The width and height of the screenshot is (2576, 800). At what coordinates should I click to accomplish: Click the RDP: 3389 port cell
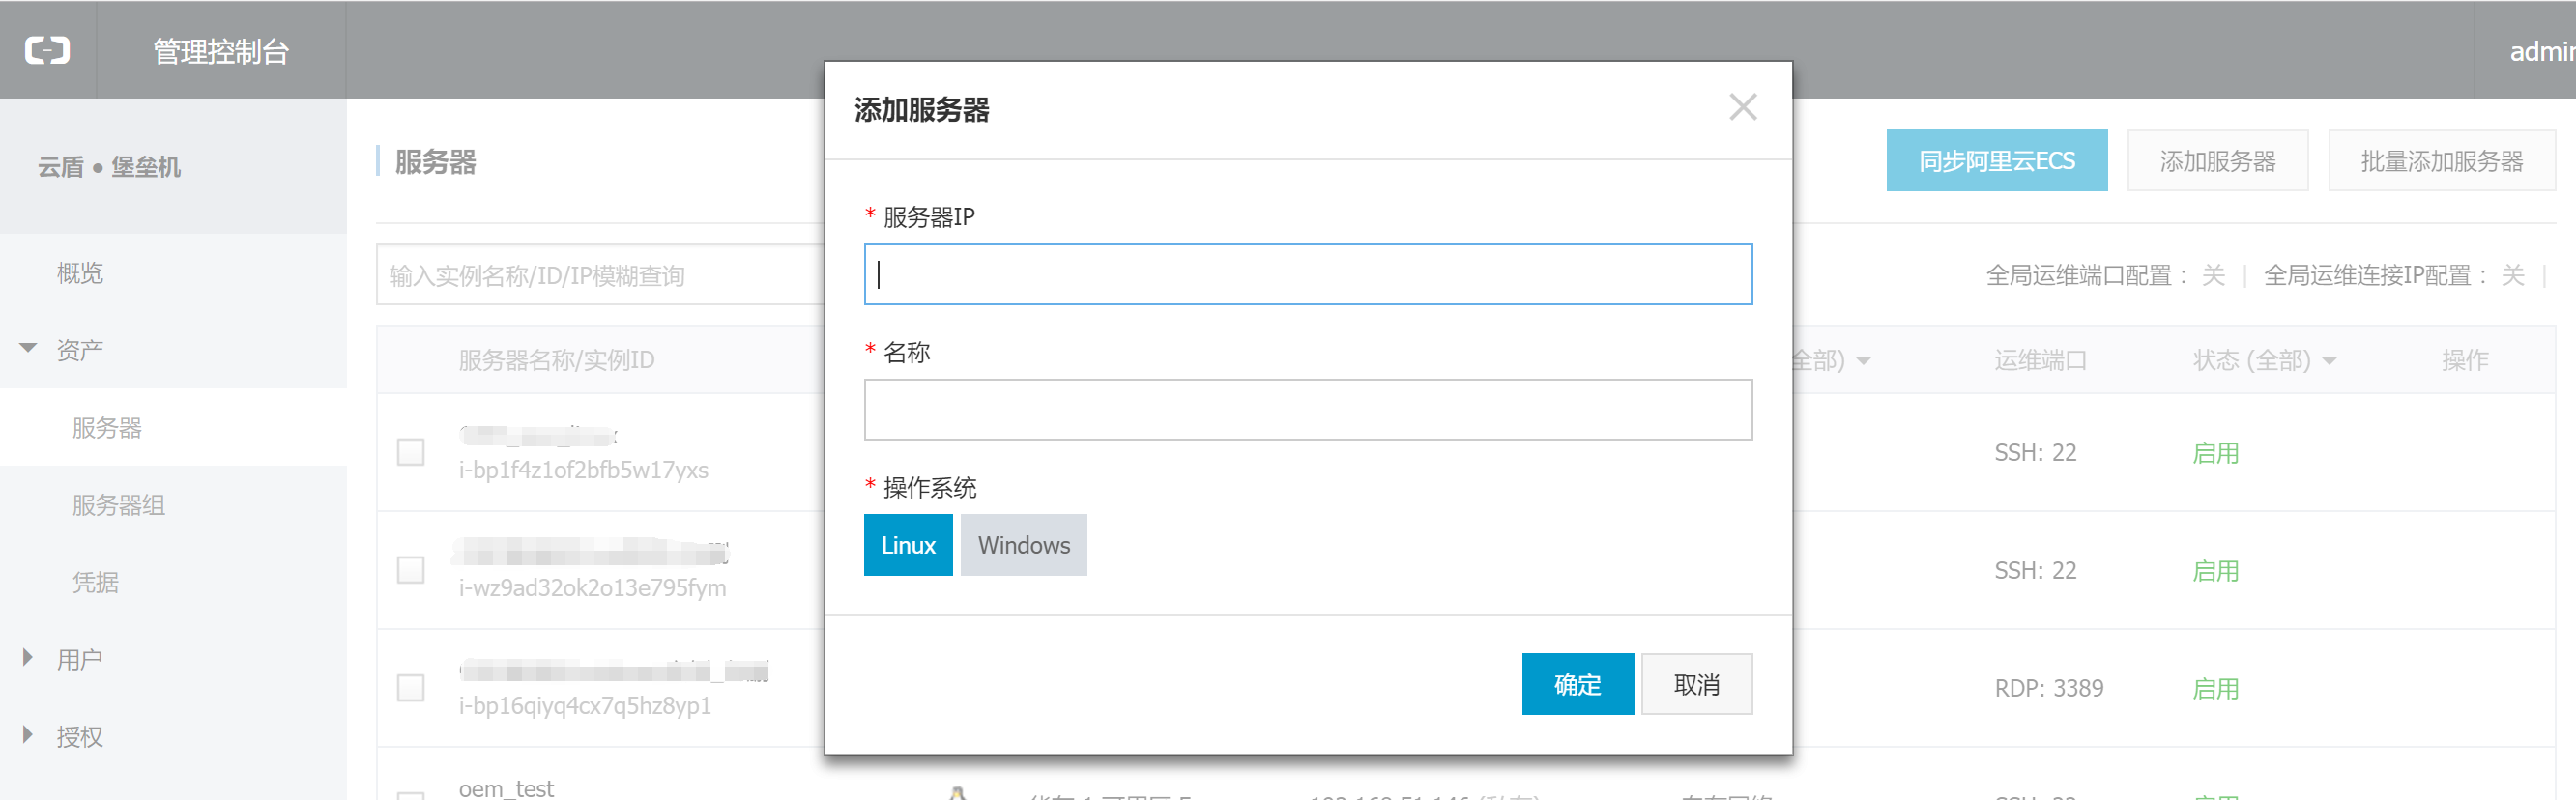pyautogui.click(x=2049, y=688)
